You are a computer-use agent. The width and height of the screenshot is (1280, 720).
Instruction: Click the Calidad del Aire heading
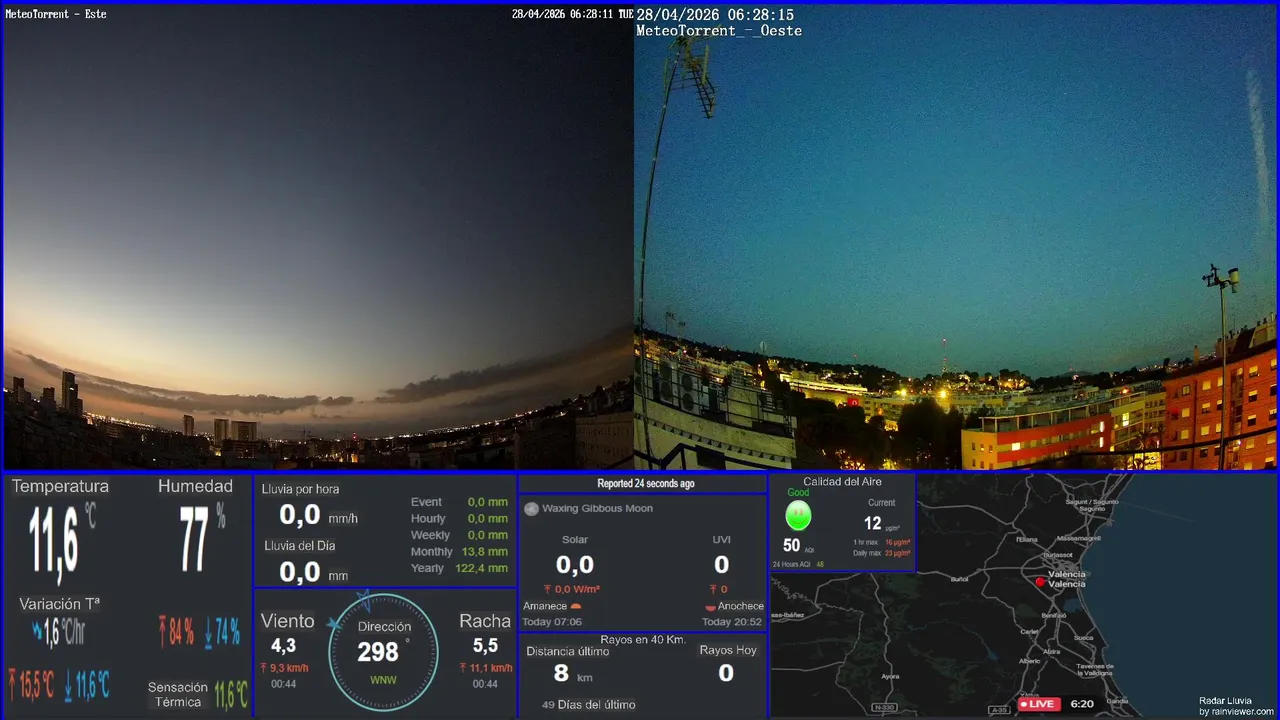pos(842,482)
